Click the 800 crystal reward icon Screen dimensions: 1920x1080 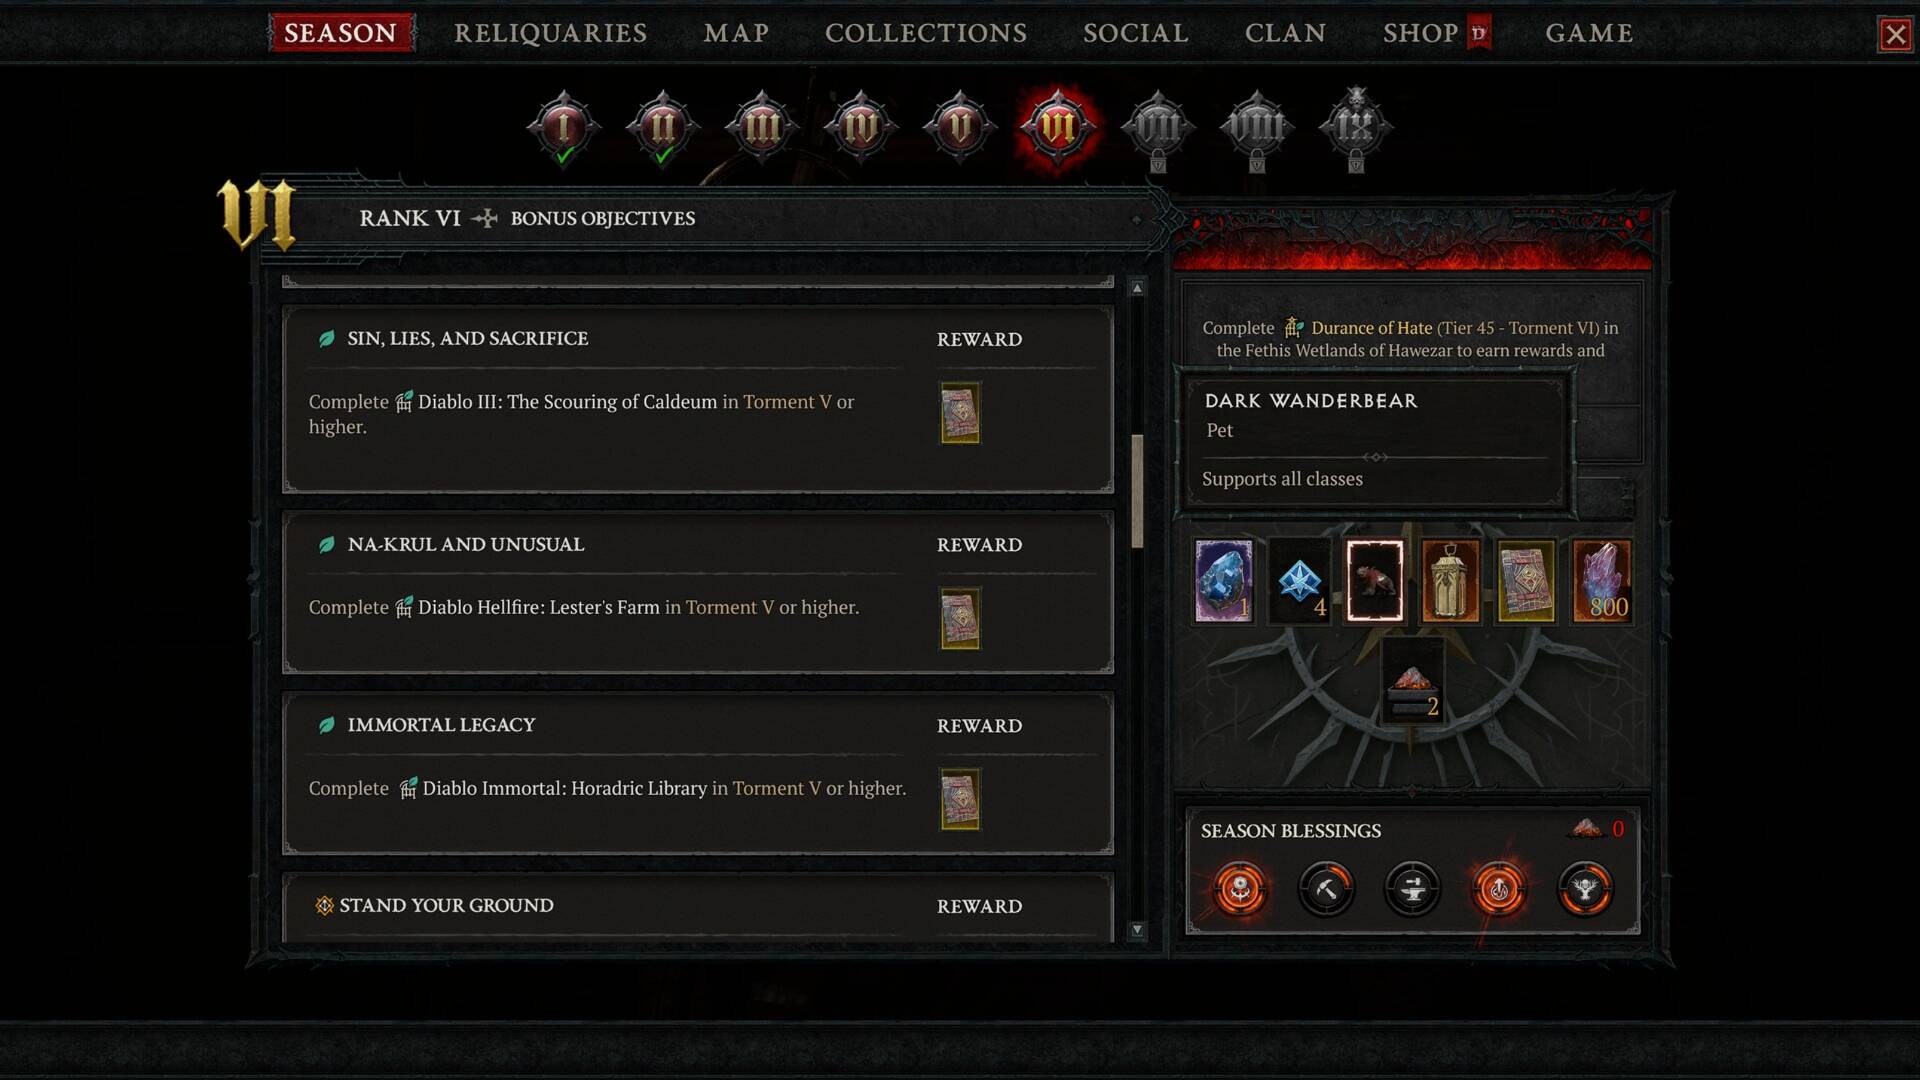click(x=1602, y=581)
